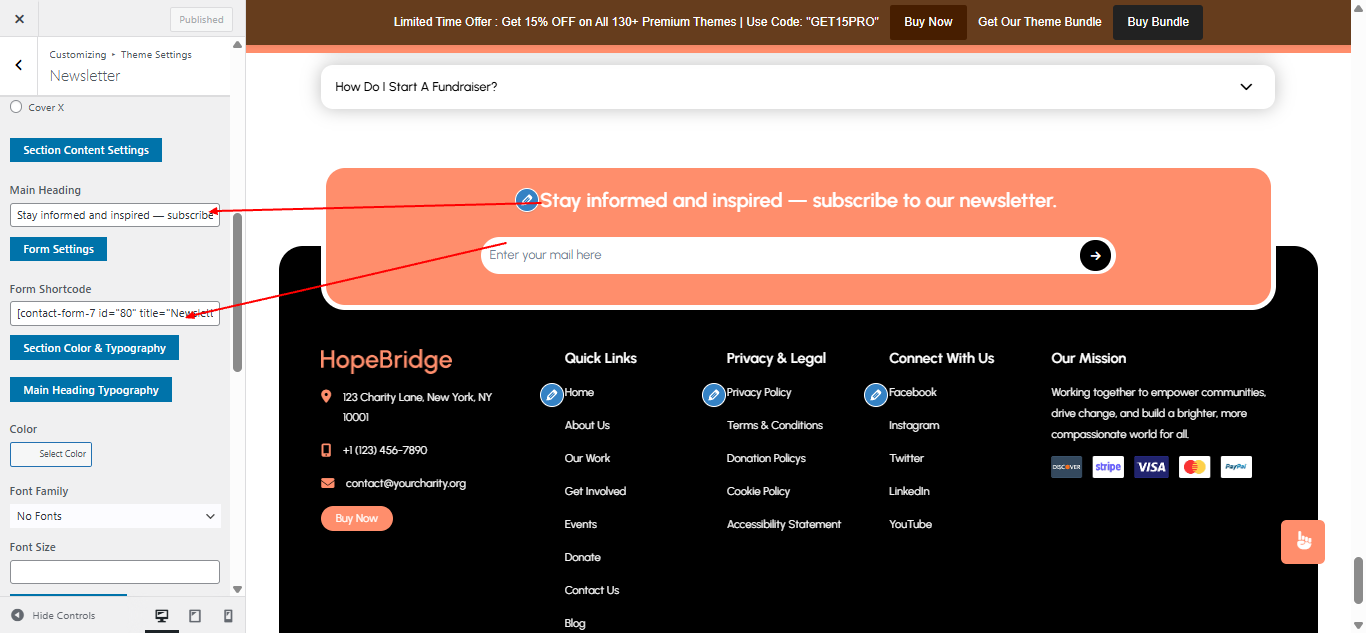This screenshot has height=633, width=1366.
Task: Click the Published button
Action: click(200, 18)
